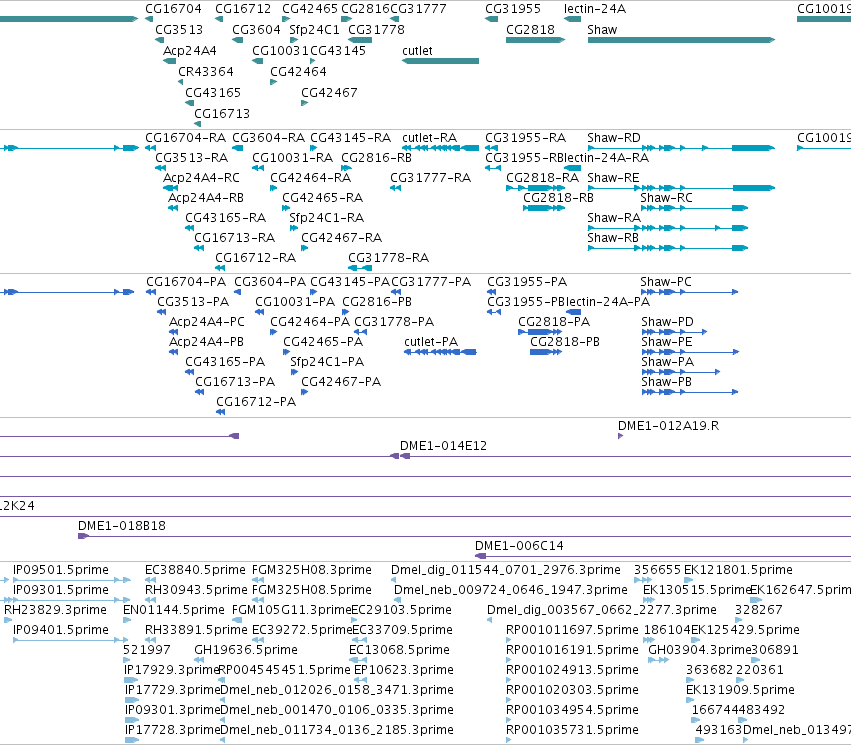Select the Dmel_dig_011544_0701_2976.3prime EST label
Viewport: 851px width, 745px height.
[506, 570]
